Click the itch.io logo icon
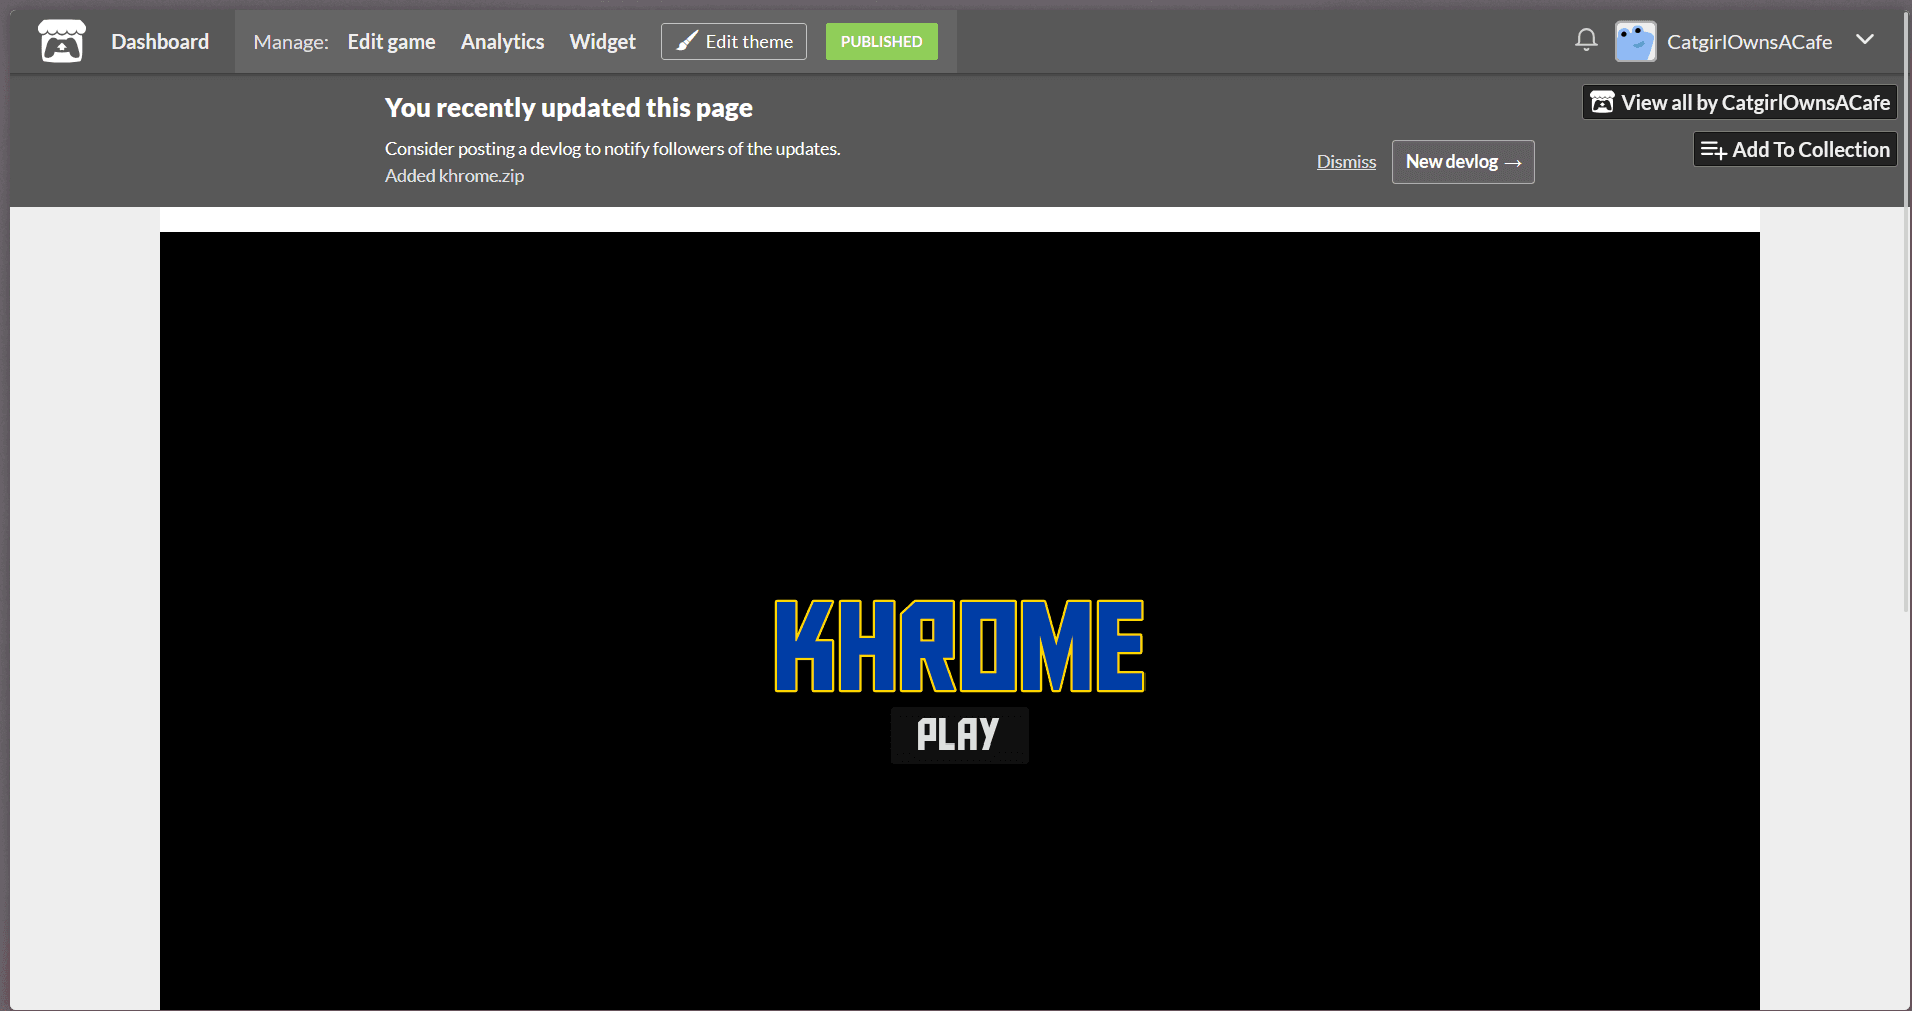The image size is (1912, 1011). tap(61, 42)
